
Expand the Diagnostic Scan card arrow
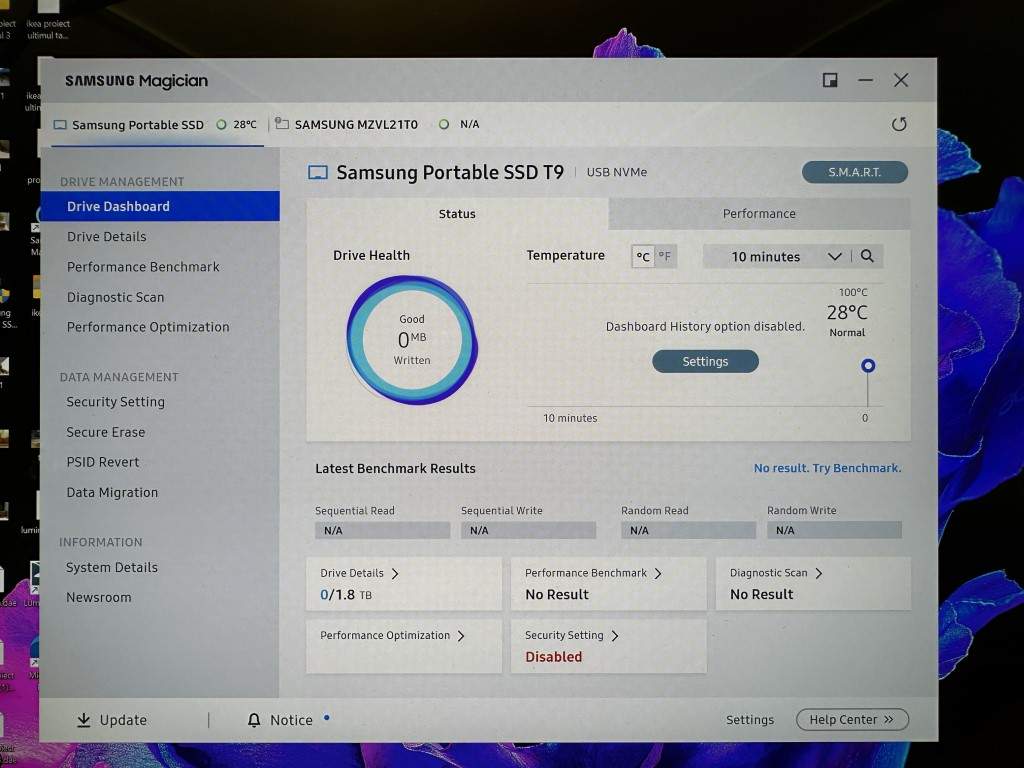tap(818, 573)
